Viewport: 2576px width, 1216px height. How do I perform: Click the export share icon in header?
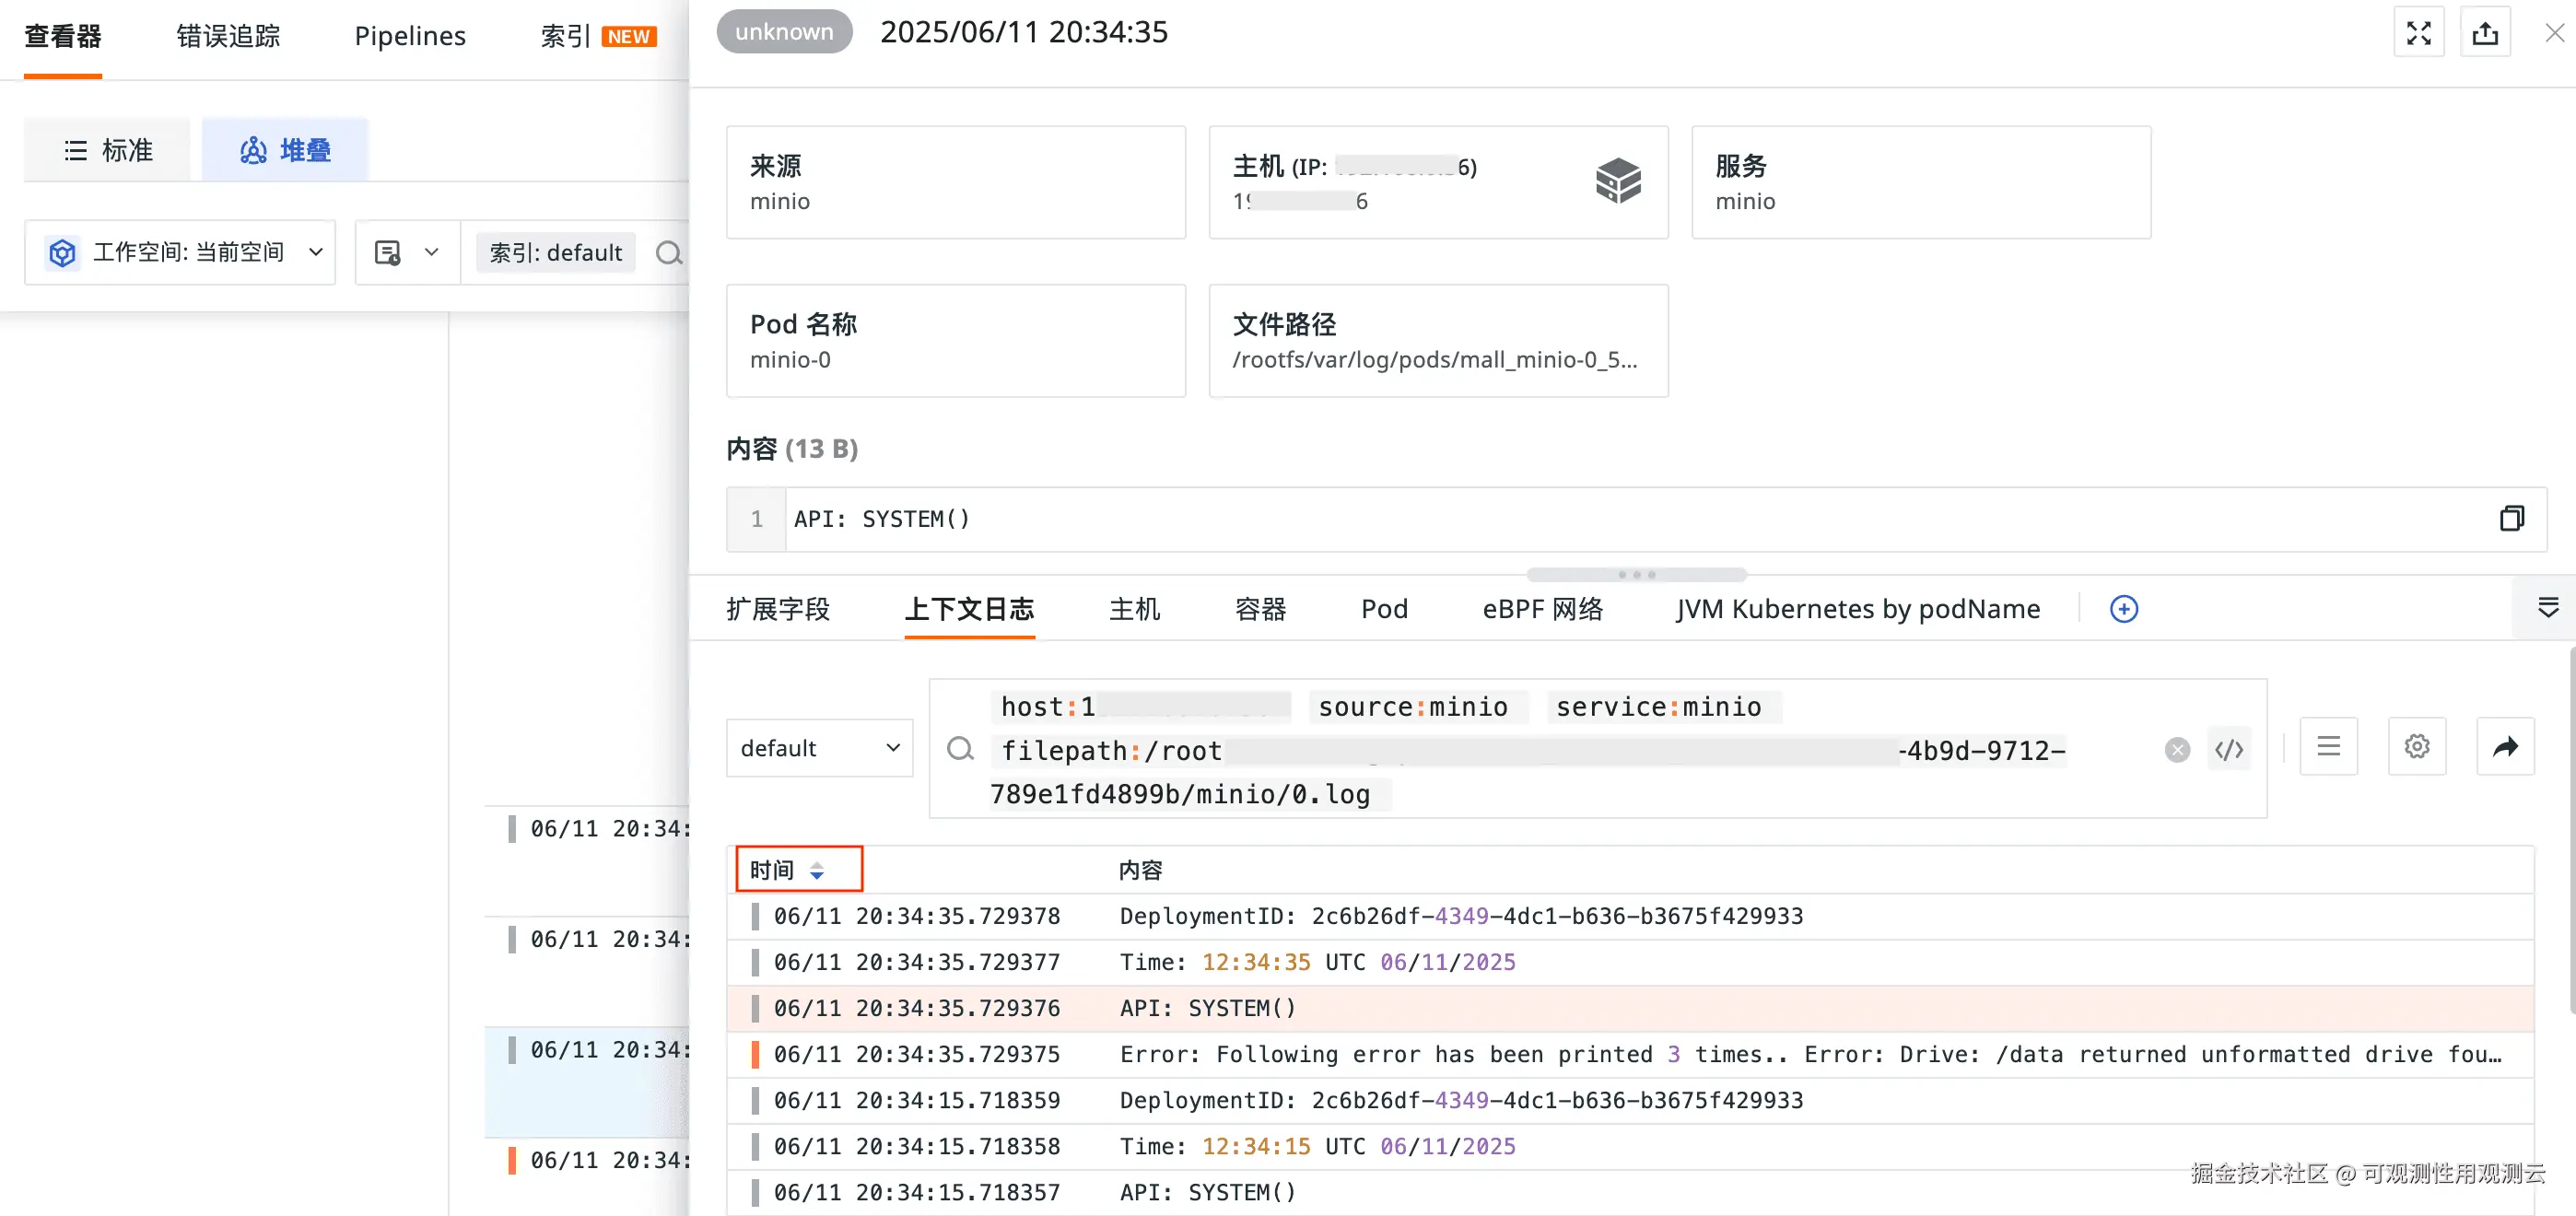click(2485, 33)
